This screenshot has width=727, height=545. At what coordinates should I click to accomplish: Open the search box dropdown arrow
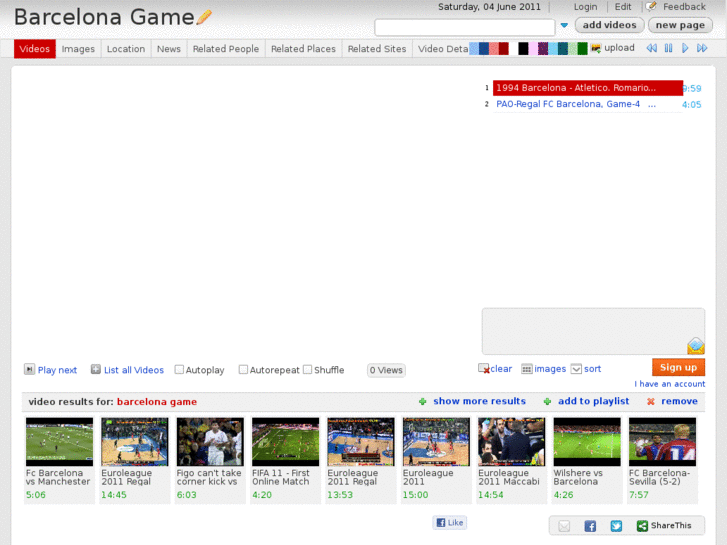[x=564, y=26]
